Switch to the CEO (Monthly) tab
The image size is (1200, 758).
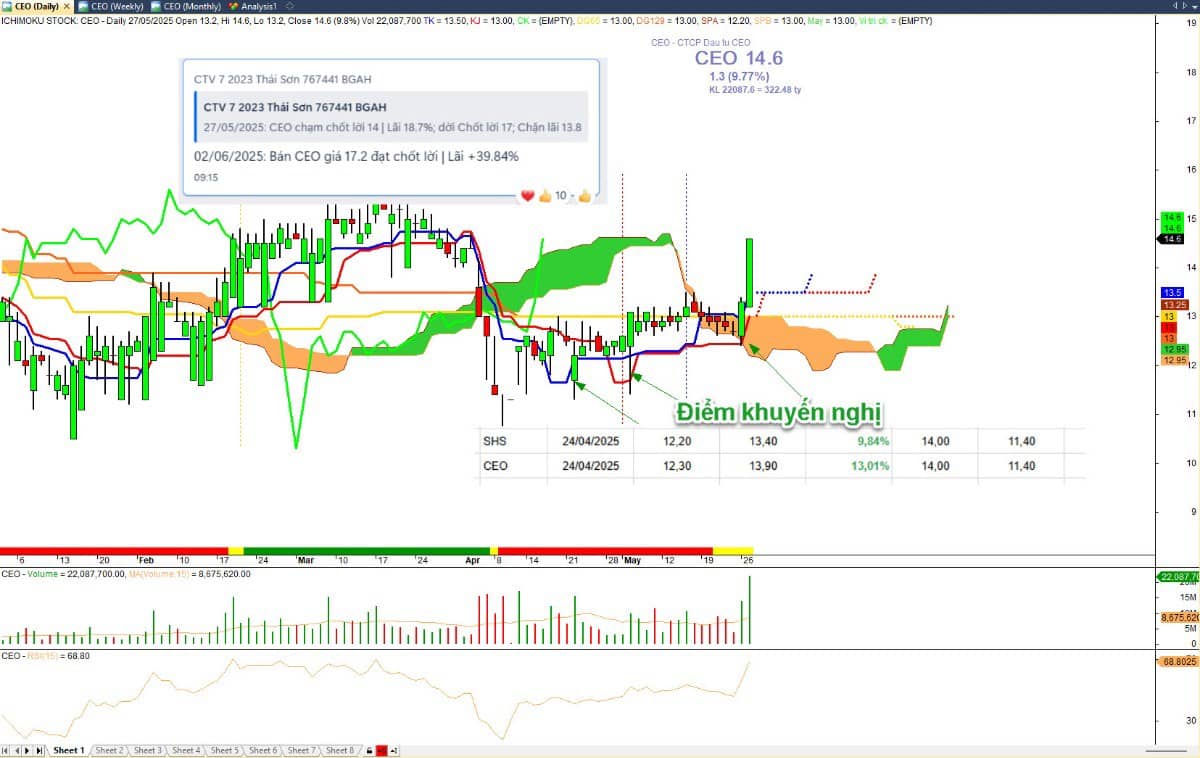(x=186, y=6)
